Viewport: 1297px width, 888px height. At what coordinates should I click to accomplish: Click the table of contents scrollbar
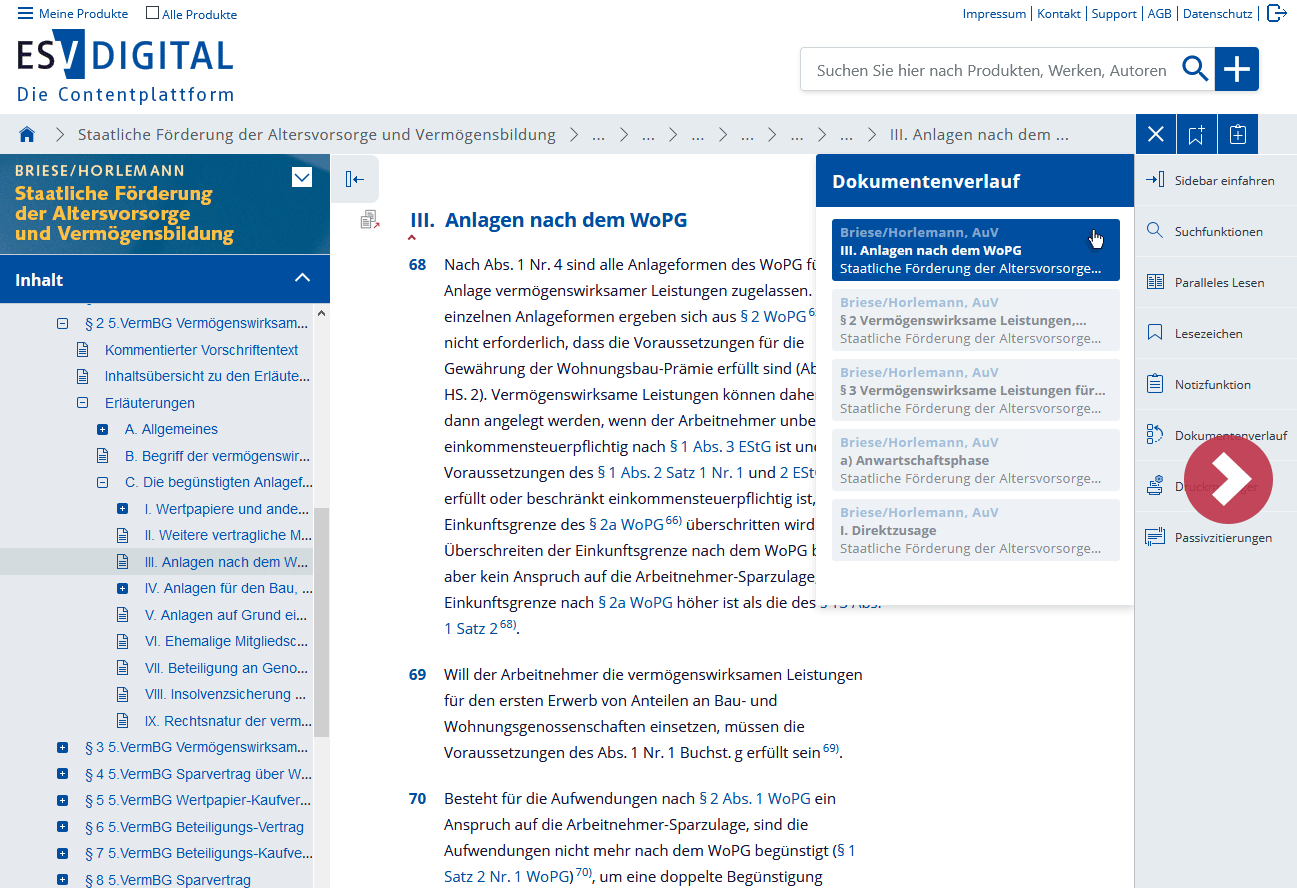pyautogui.click(x=321, y=621)
